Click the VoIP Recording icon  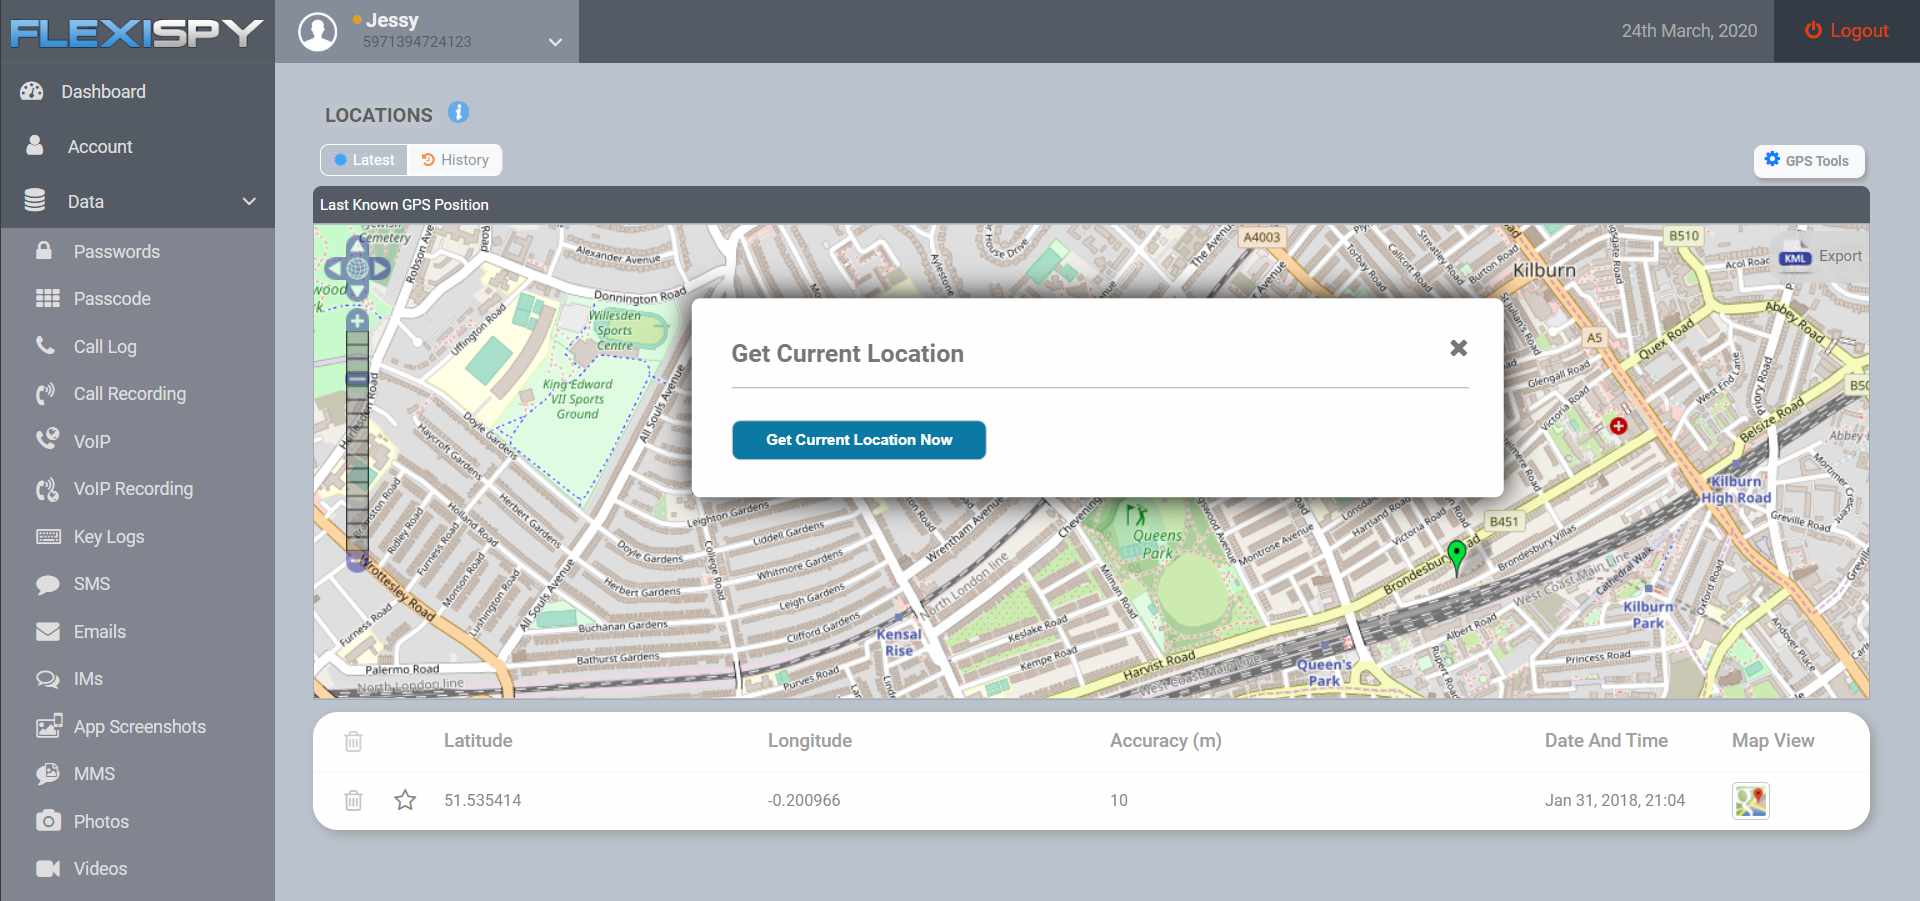(47, 489)
